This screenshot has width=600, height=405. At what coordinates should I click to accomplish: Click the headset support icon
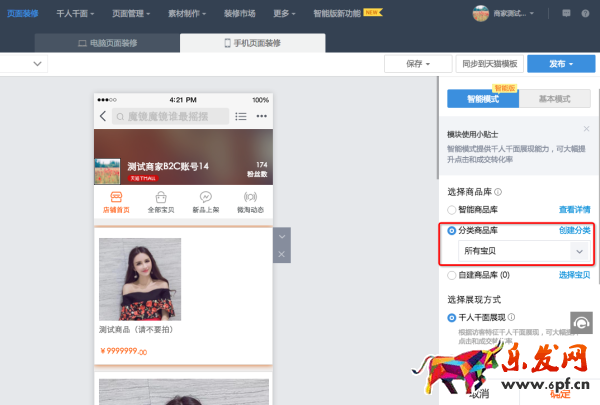pos(581,323)
